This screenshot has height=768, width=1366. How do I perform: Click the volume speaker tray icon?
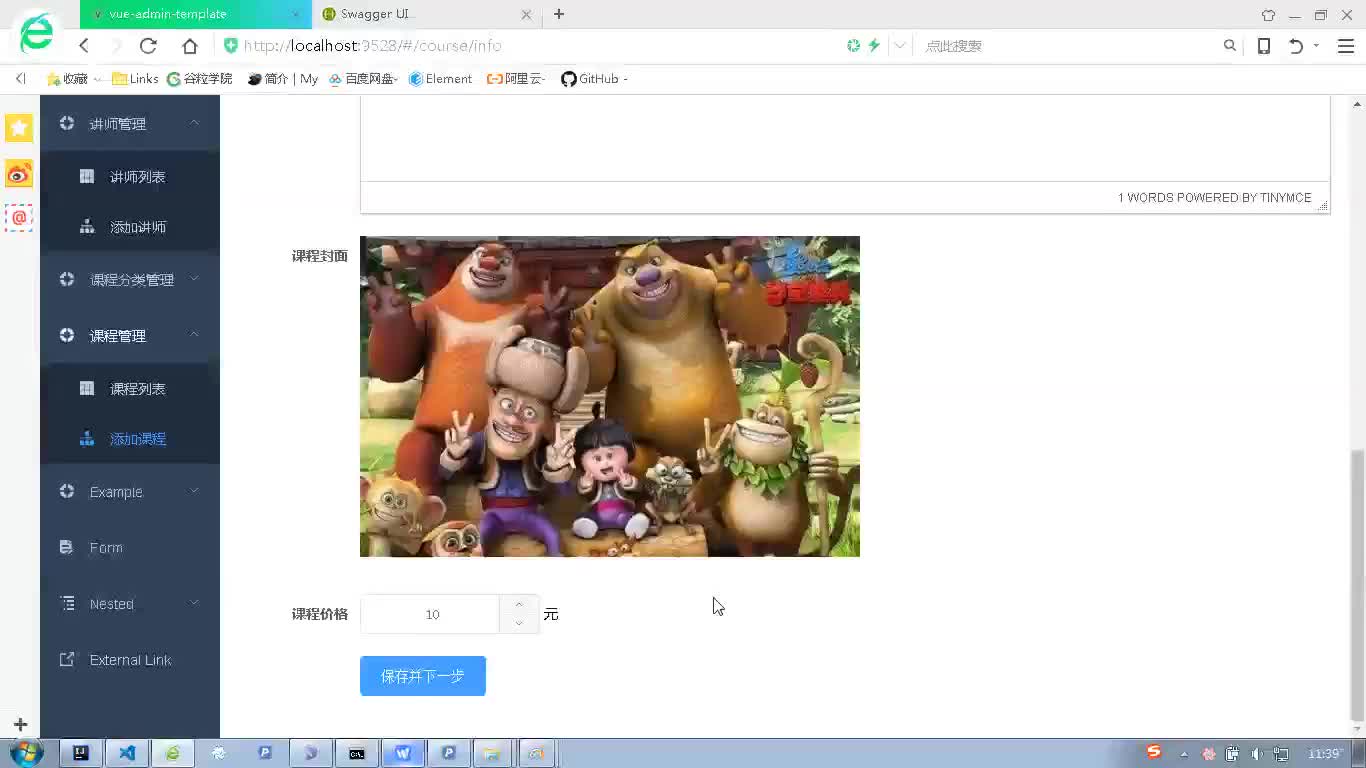point(1257,754)
